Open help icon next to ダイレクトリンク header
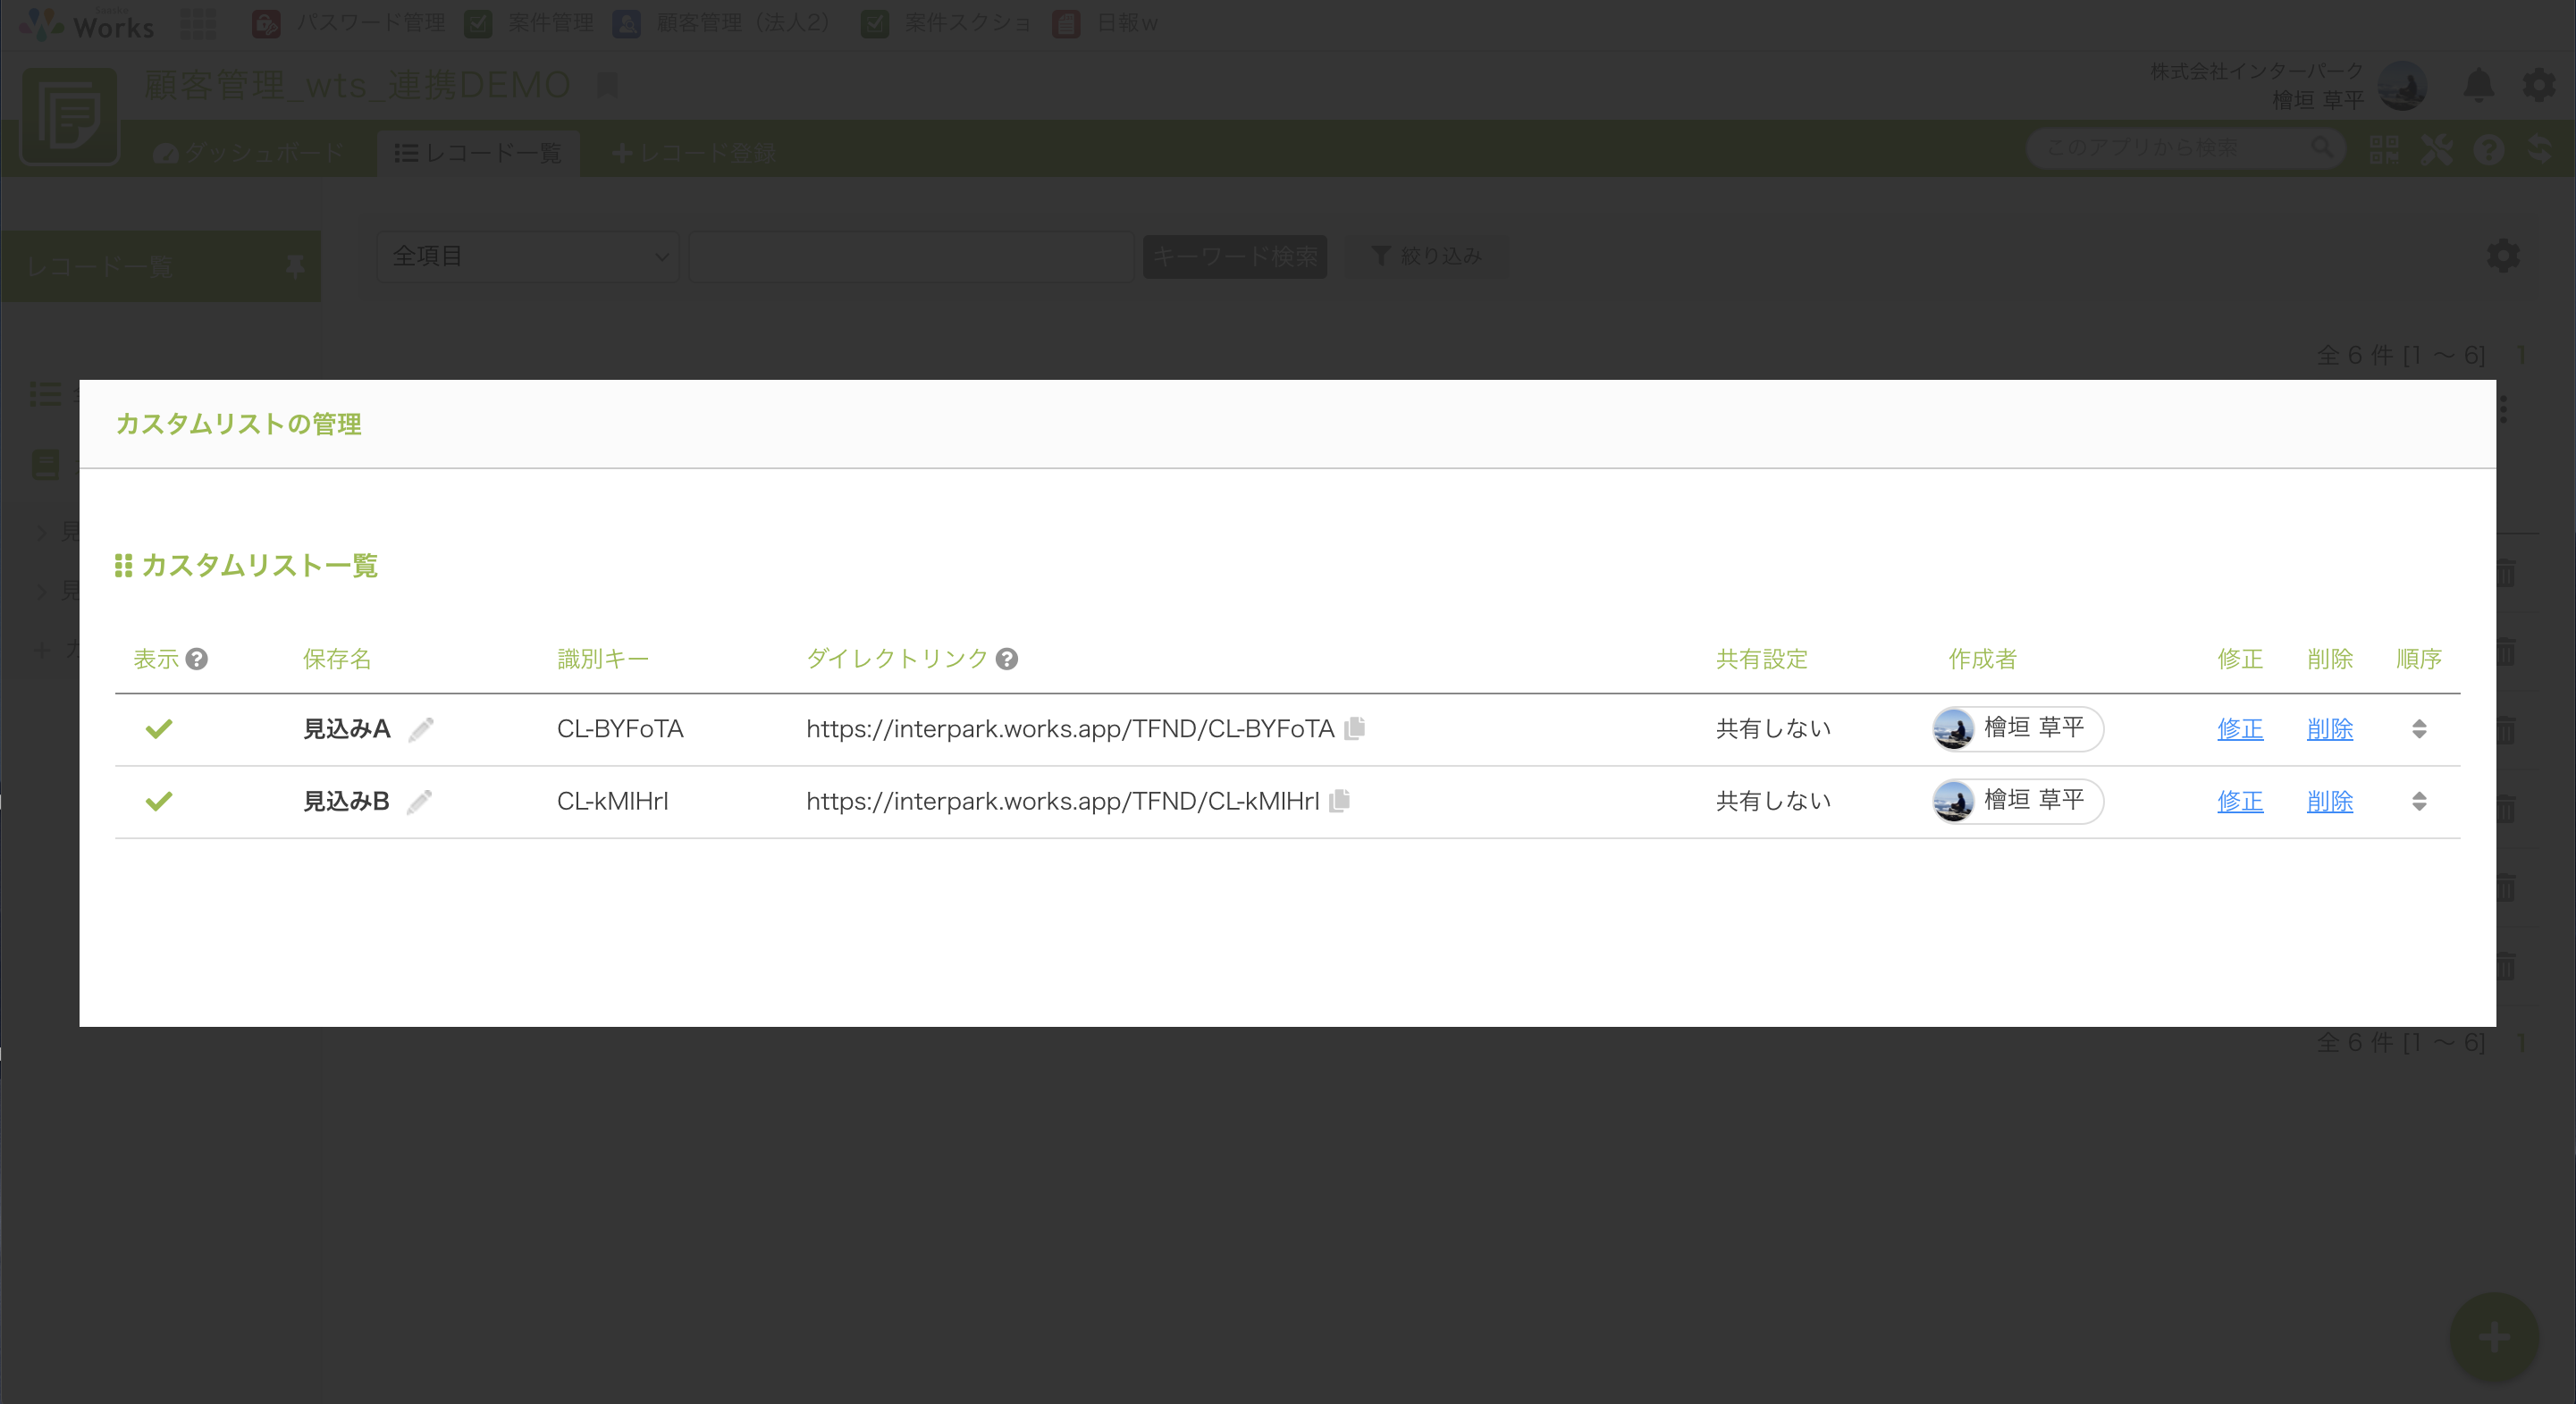This screenshot has width=2576, height=1404. click(1007, 659)
